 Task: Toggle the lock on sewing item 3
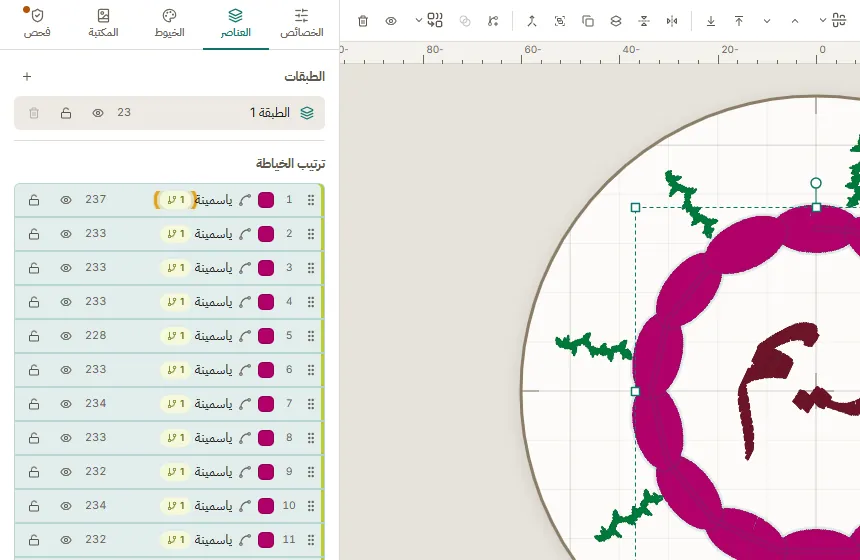[34, 268]
